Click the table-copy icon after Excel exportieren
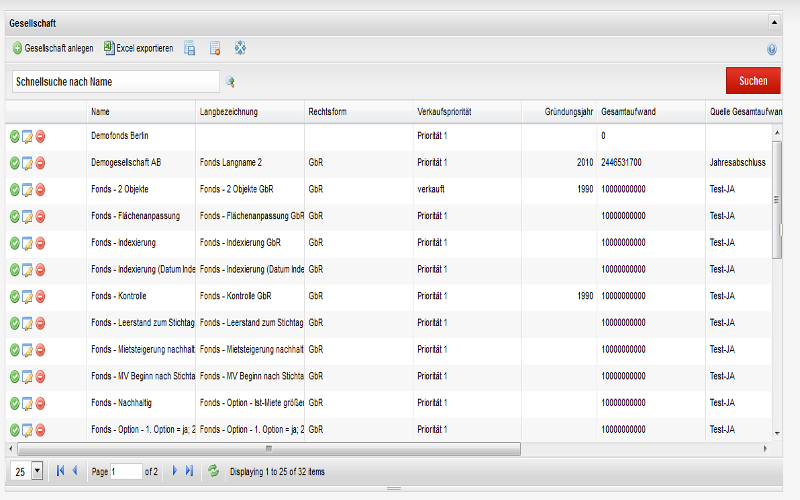This screenshot has height=500, width=800. pos(189,48)
